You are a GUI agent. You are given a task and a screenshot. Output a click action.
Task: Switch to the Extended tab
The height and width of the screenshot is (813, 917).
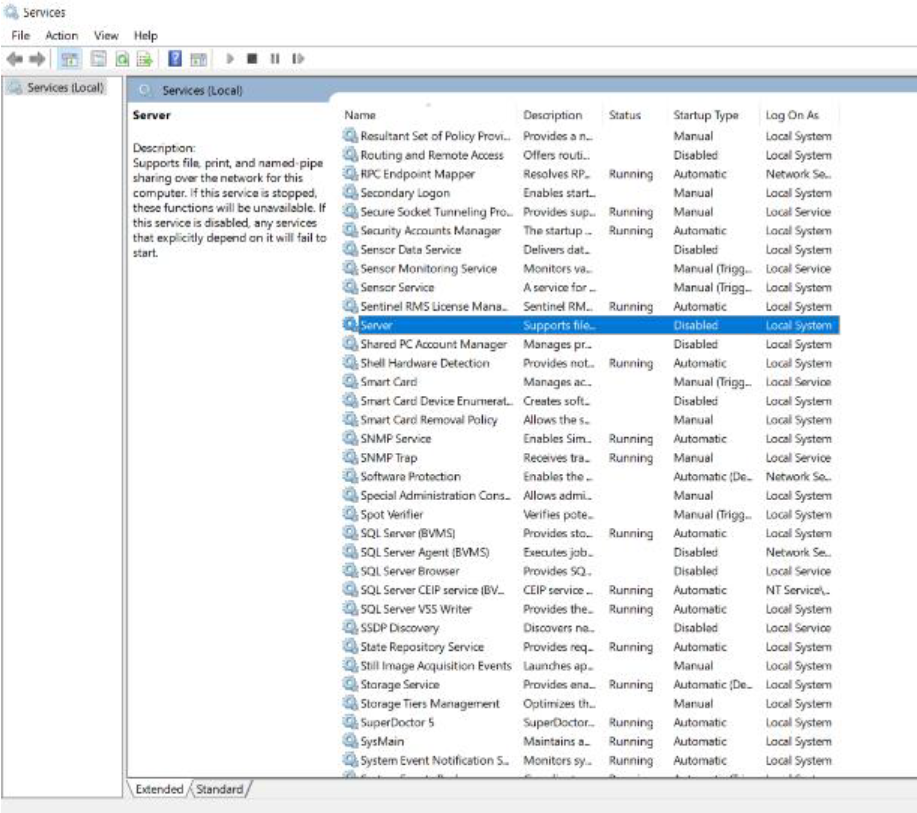(x=159, y=789)
